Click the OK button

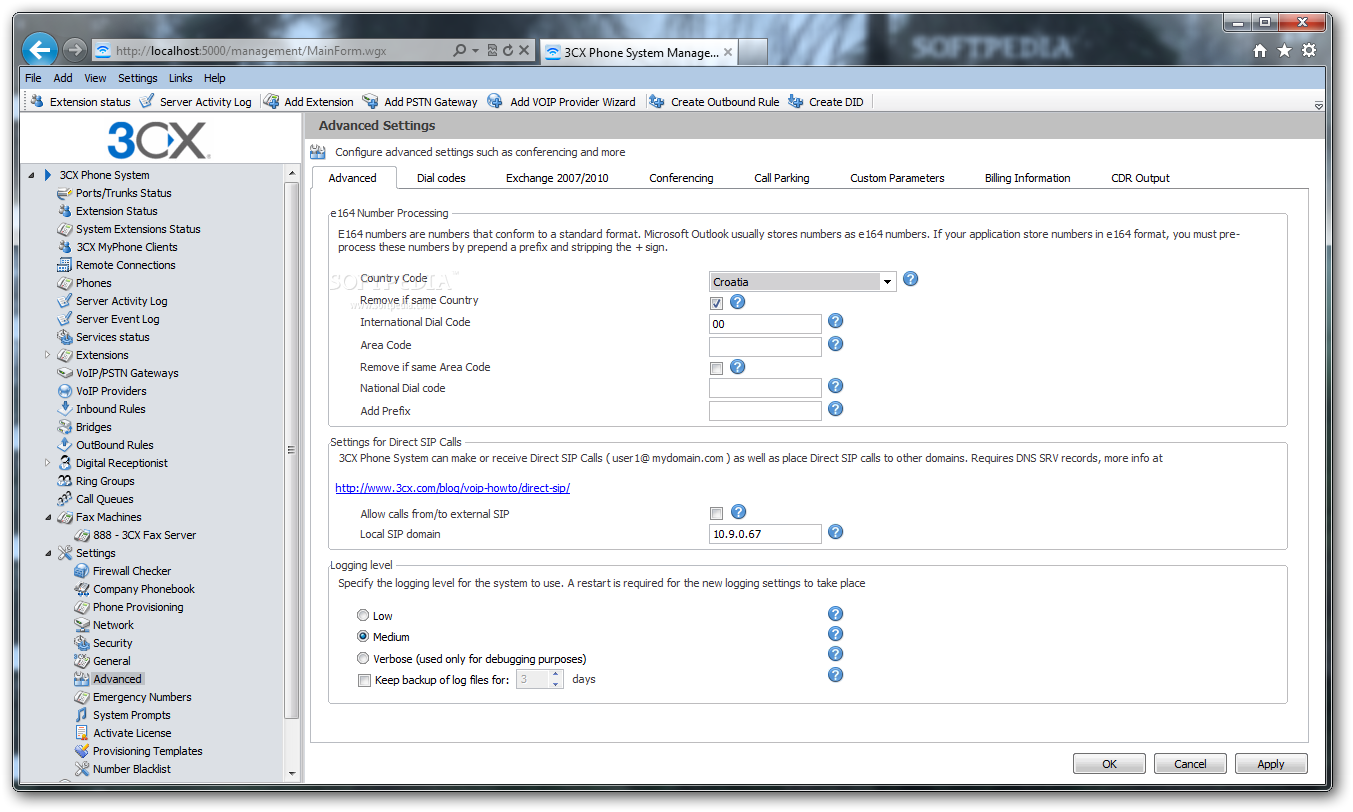(x=1109, y=764)
